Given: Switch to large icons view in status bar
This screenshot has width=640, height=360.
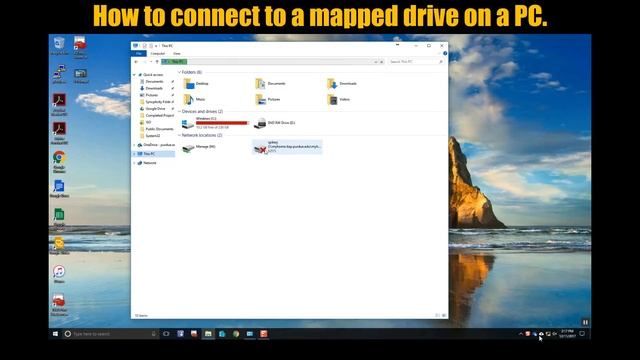Looking at the screenshot, I should pos(444,316).
